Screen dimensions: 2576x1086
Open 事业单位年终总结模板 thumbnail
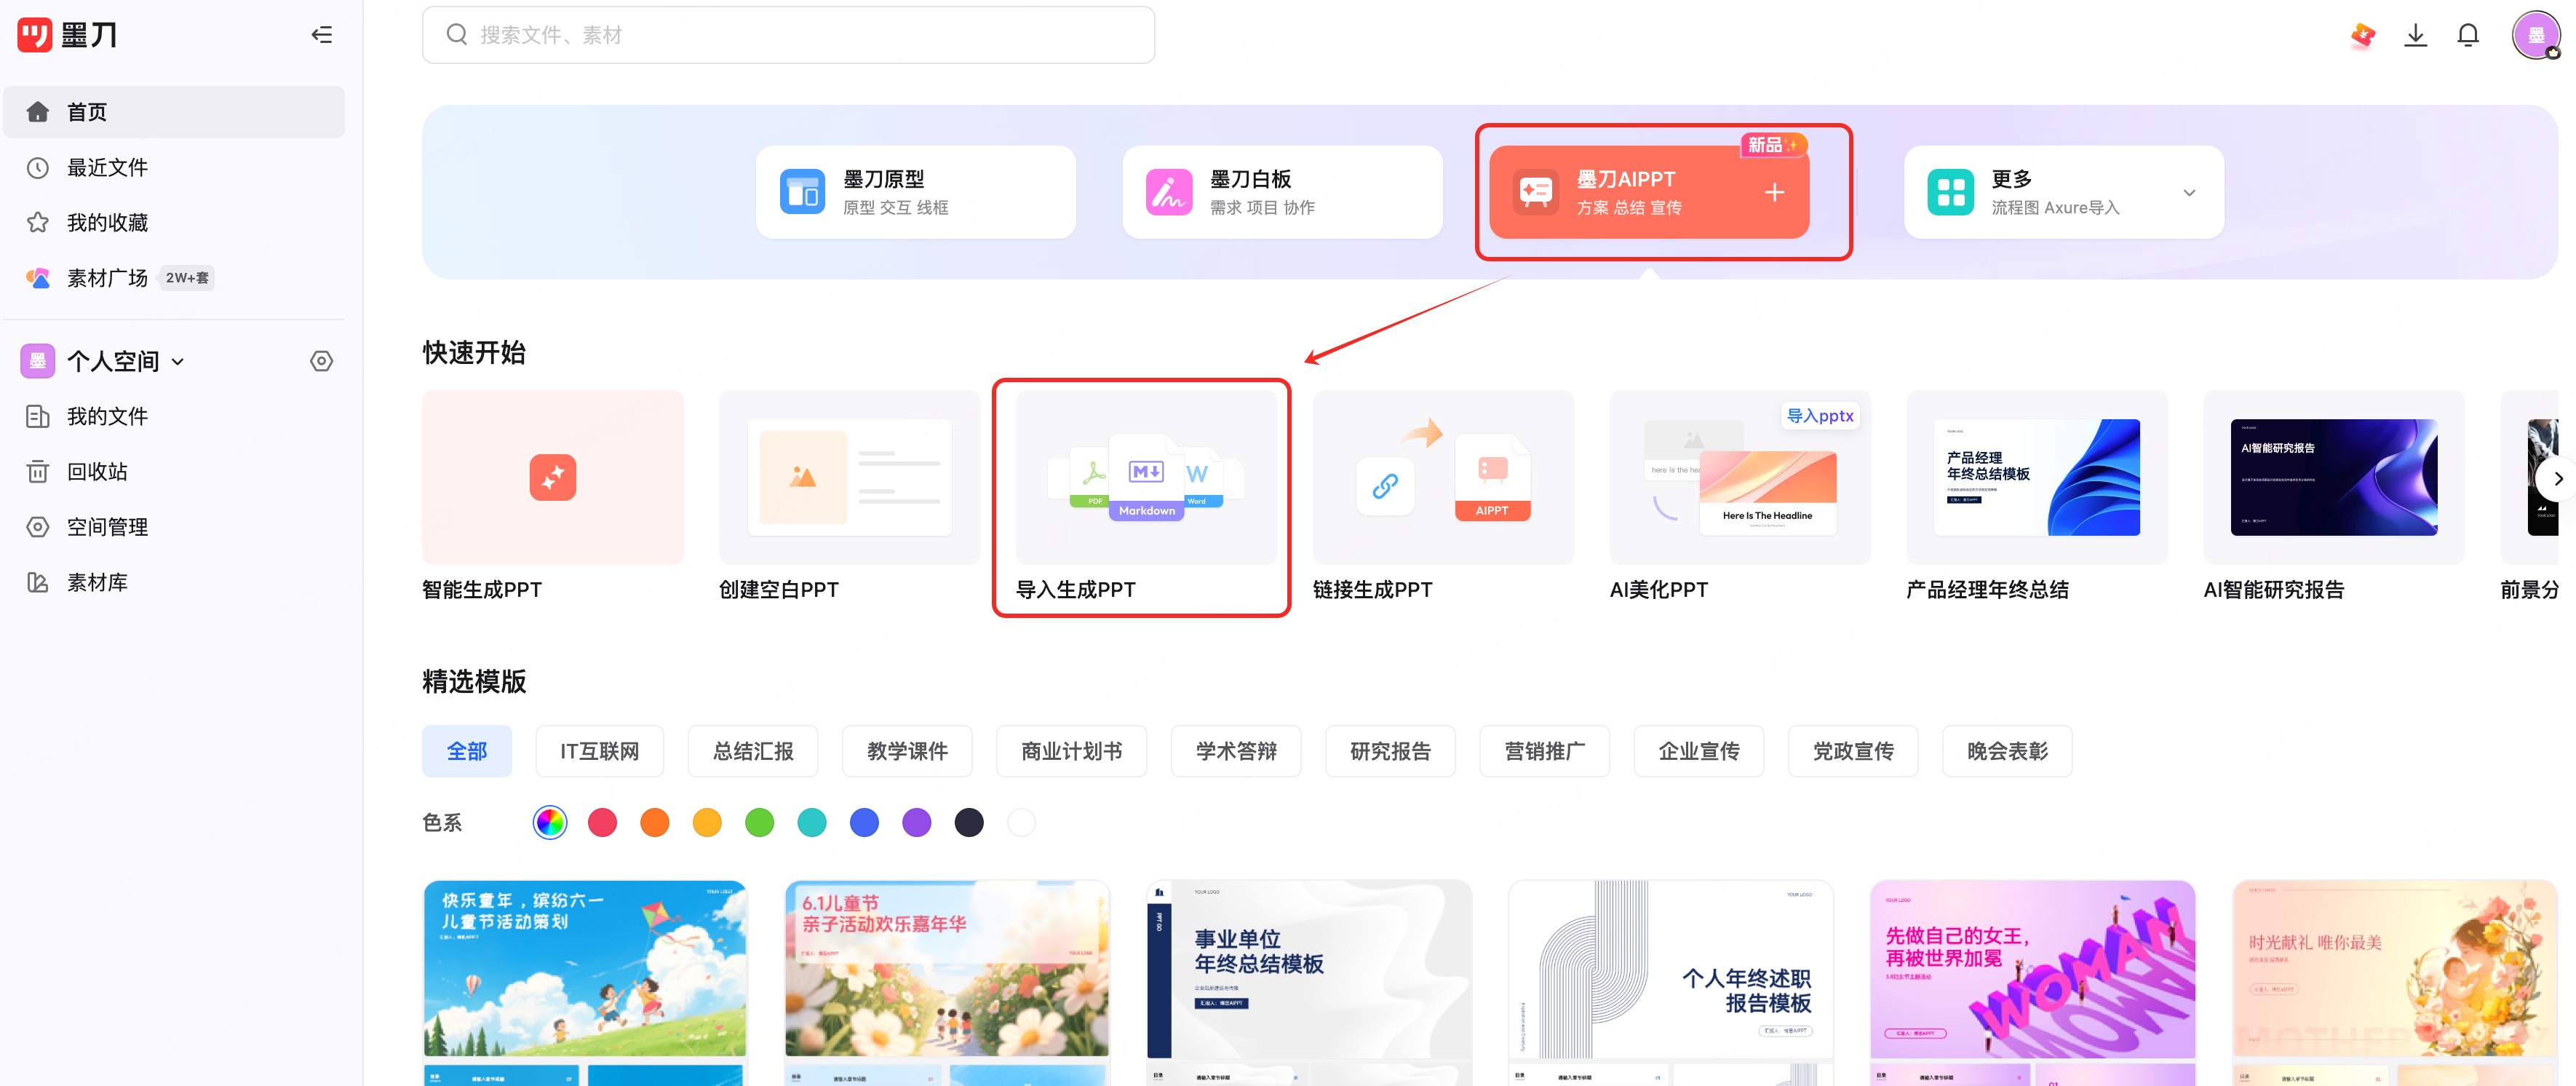[1309, 968]
